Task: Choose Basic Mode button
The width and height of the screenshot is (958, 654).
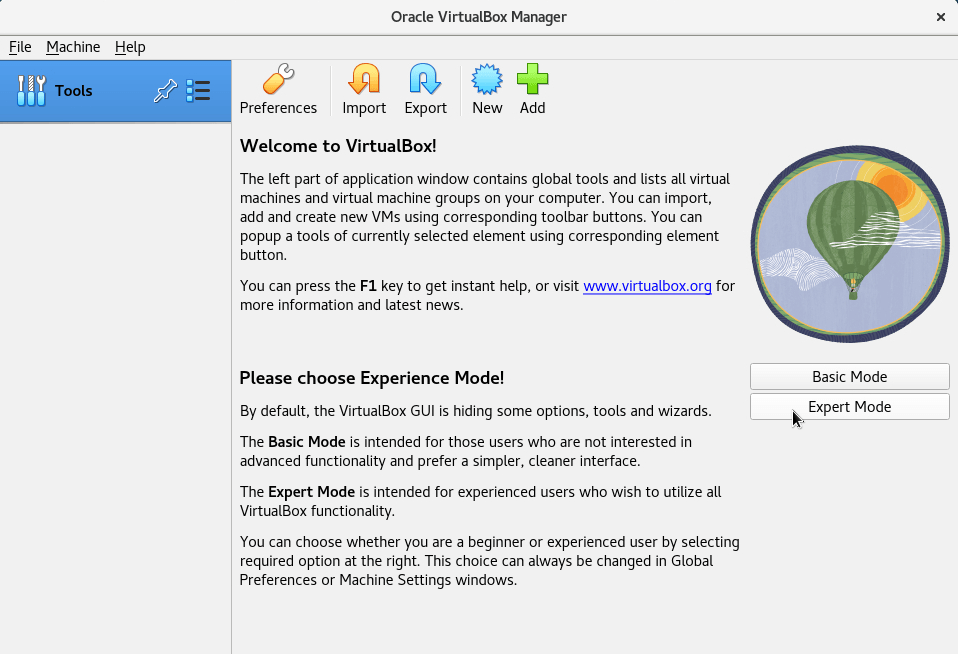Action: (849, 377)
